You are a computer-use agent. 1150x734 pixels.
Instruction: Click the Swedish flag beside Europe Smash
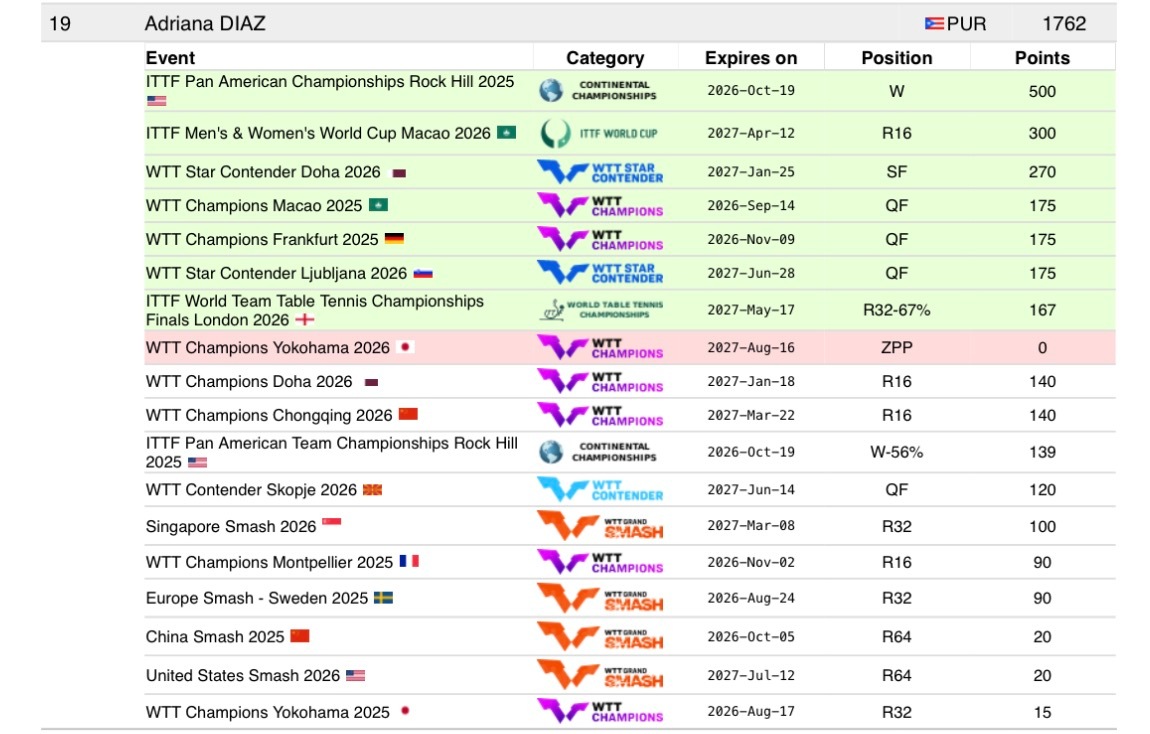pos(384,598)
